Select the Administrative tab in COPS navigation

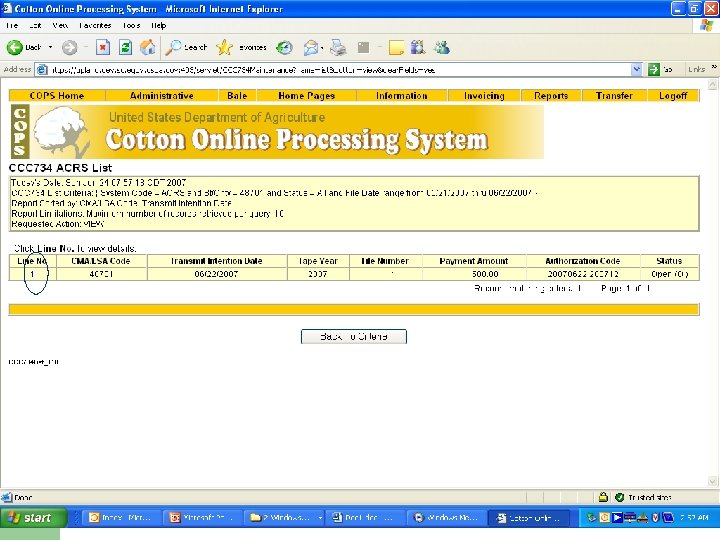[x=161, y=96]
